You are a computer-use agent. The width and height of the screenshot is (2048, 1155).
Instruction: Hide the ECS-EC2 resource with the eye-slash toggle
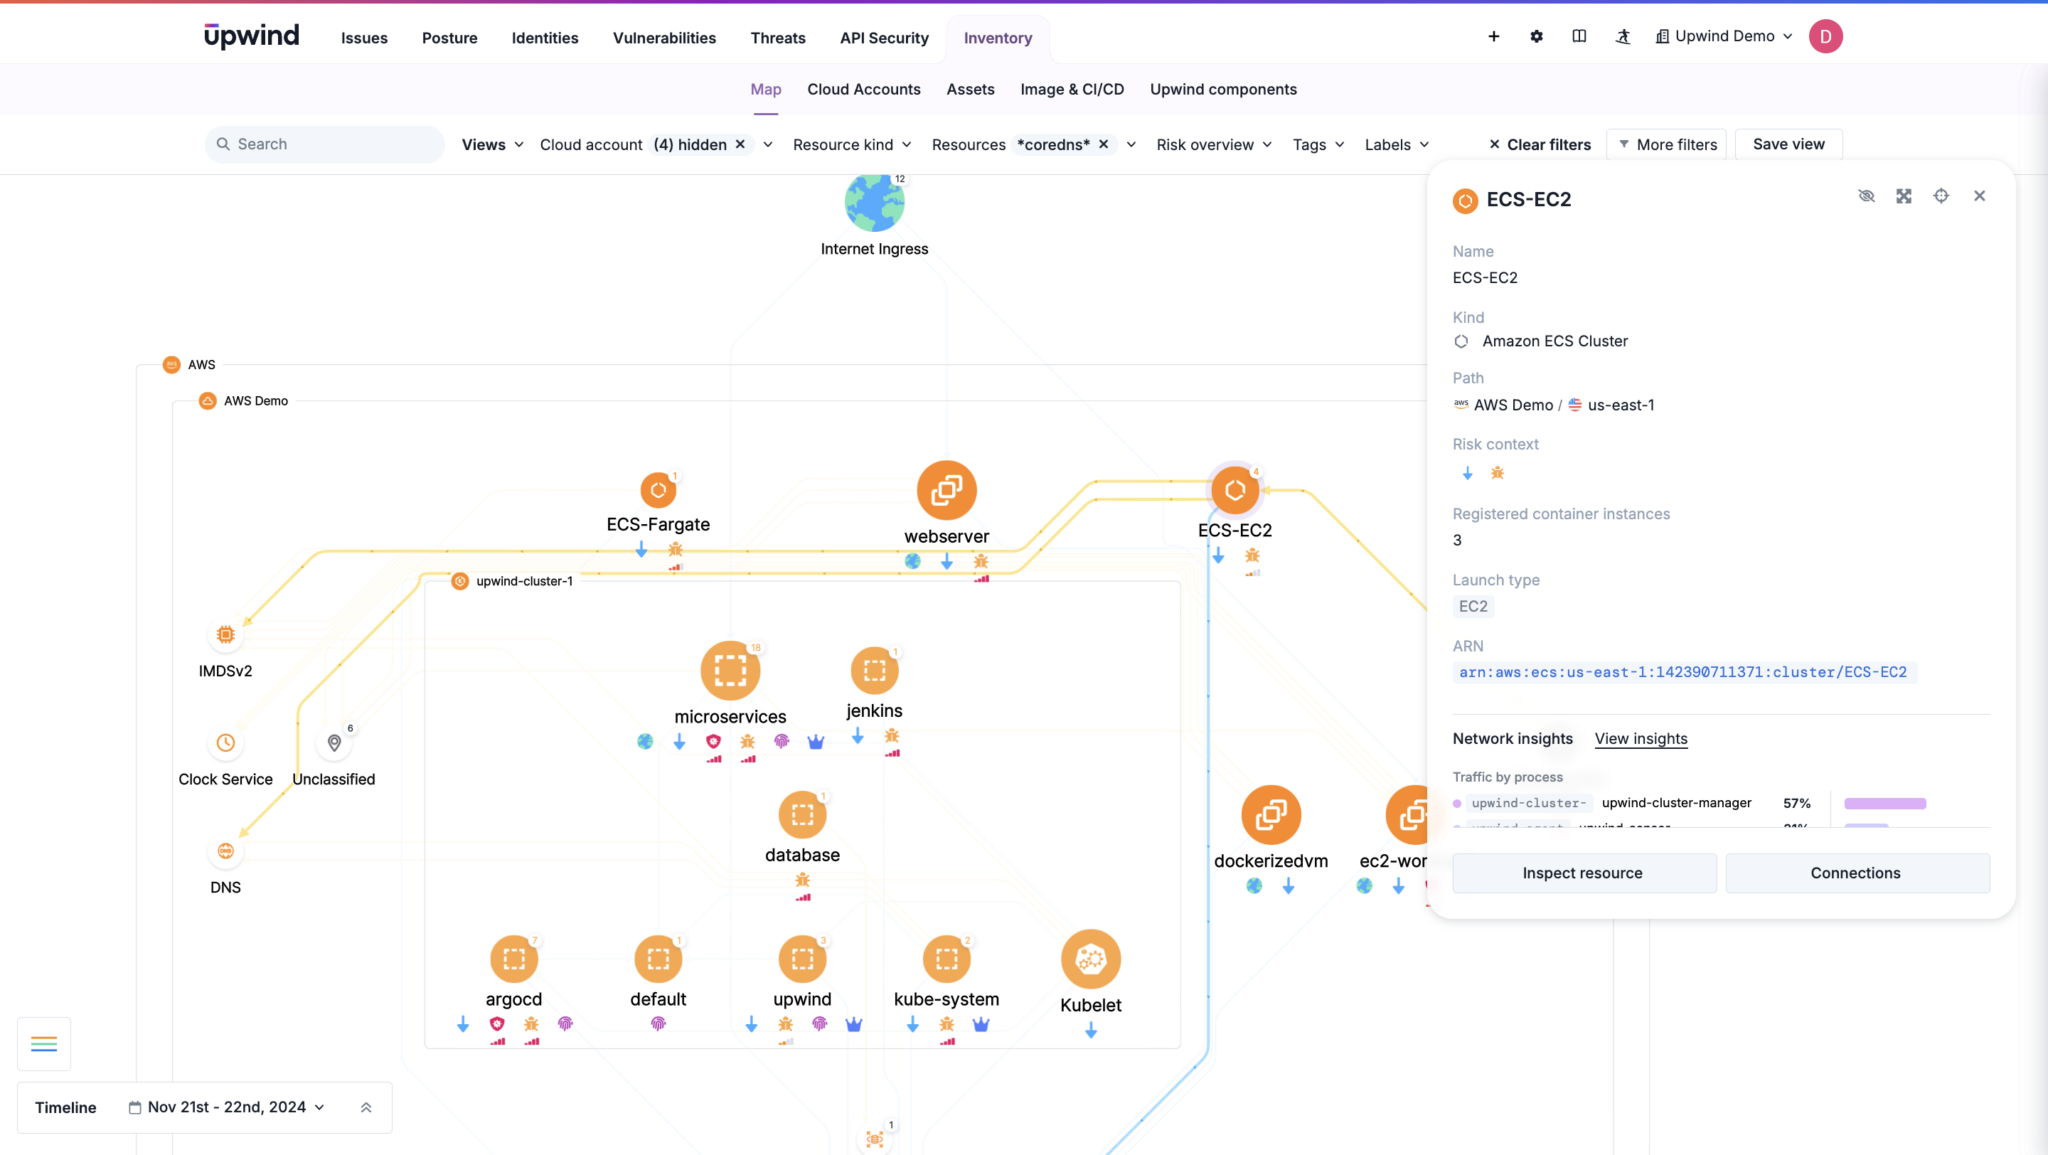(1868, 195)
